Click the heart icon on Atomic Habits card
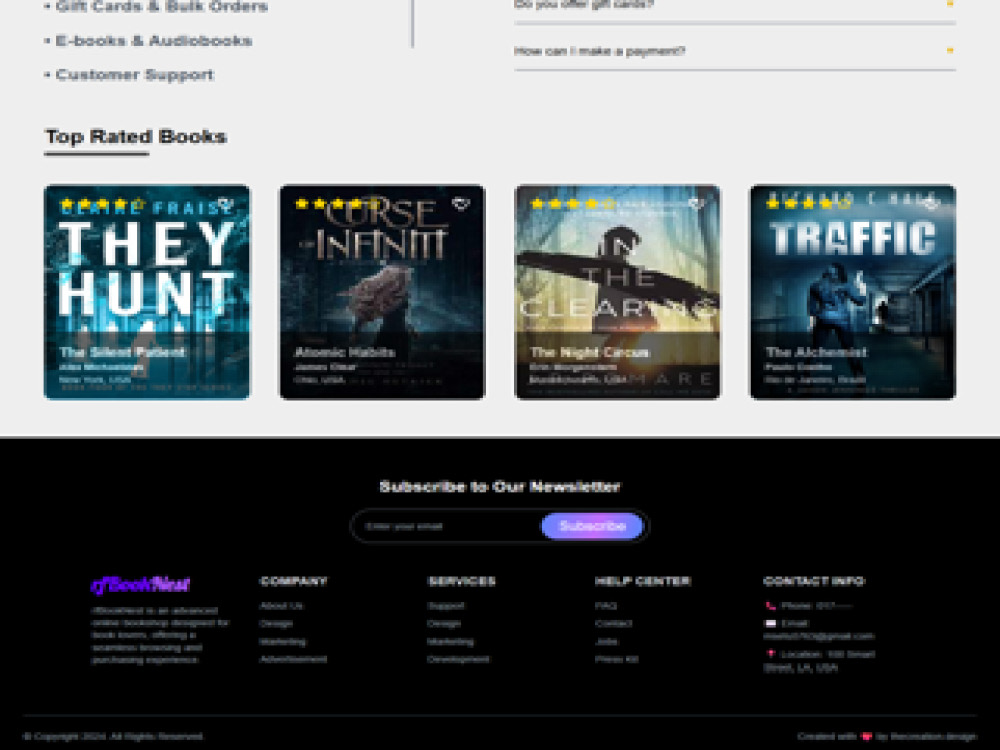The image size is (1000, 750). pos(461,204)
